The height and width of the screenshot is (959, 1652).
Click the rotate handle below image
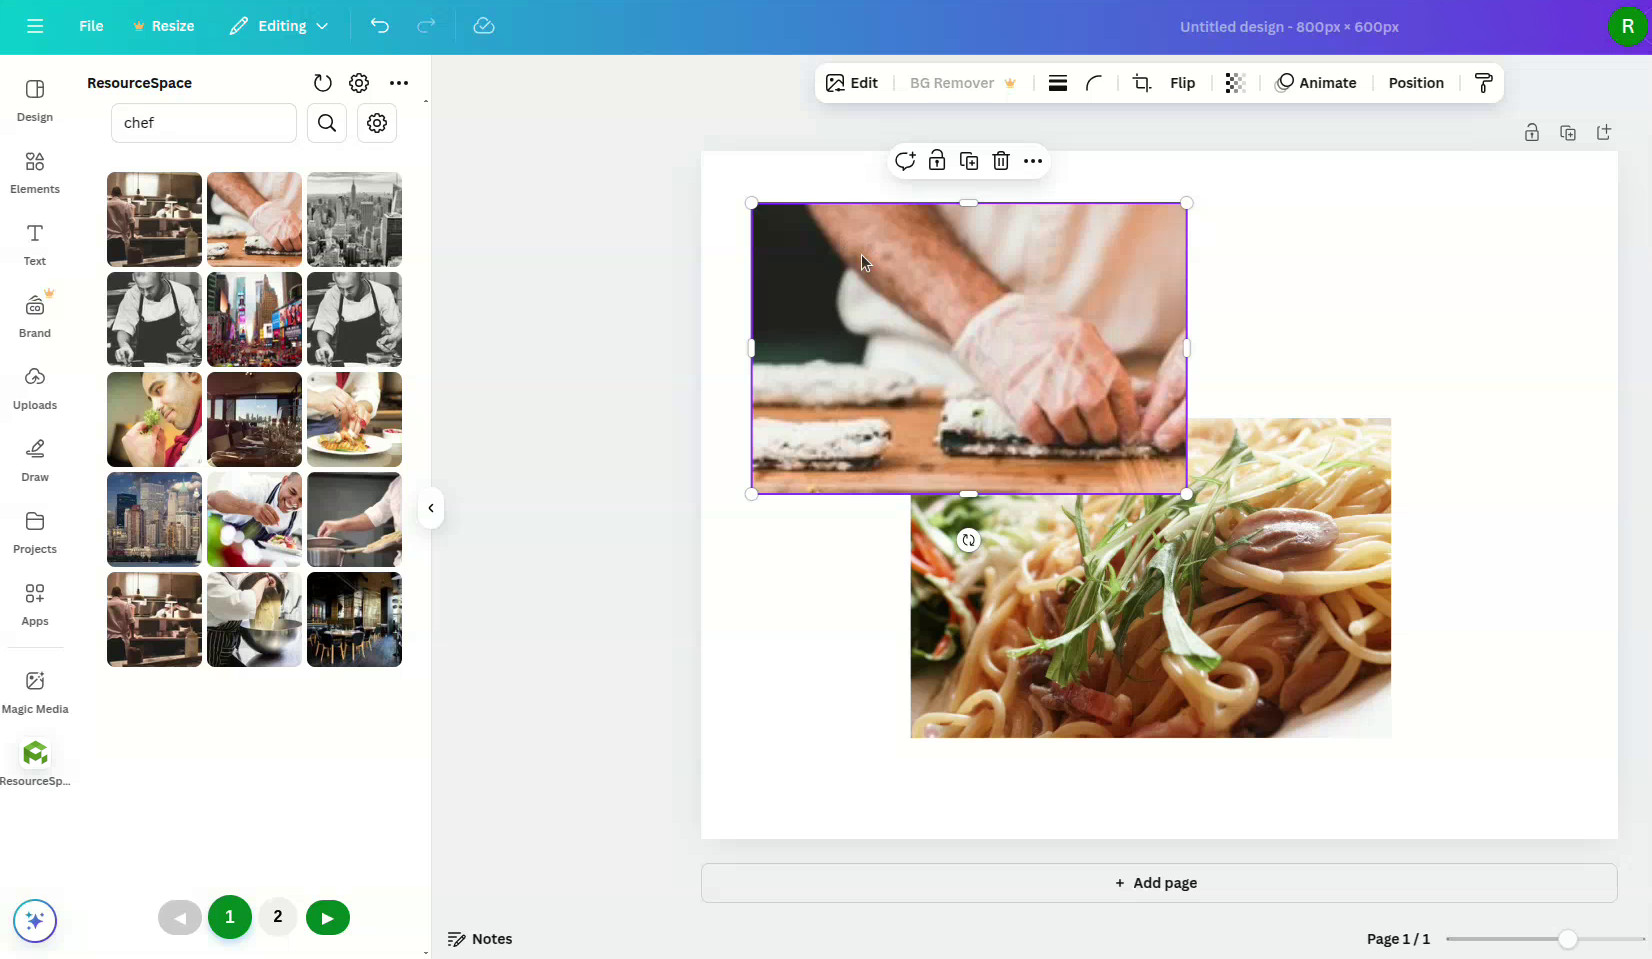pyautogui.click(x=968, y=540)
